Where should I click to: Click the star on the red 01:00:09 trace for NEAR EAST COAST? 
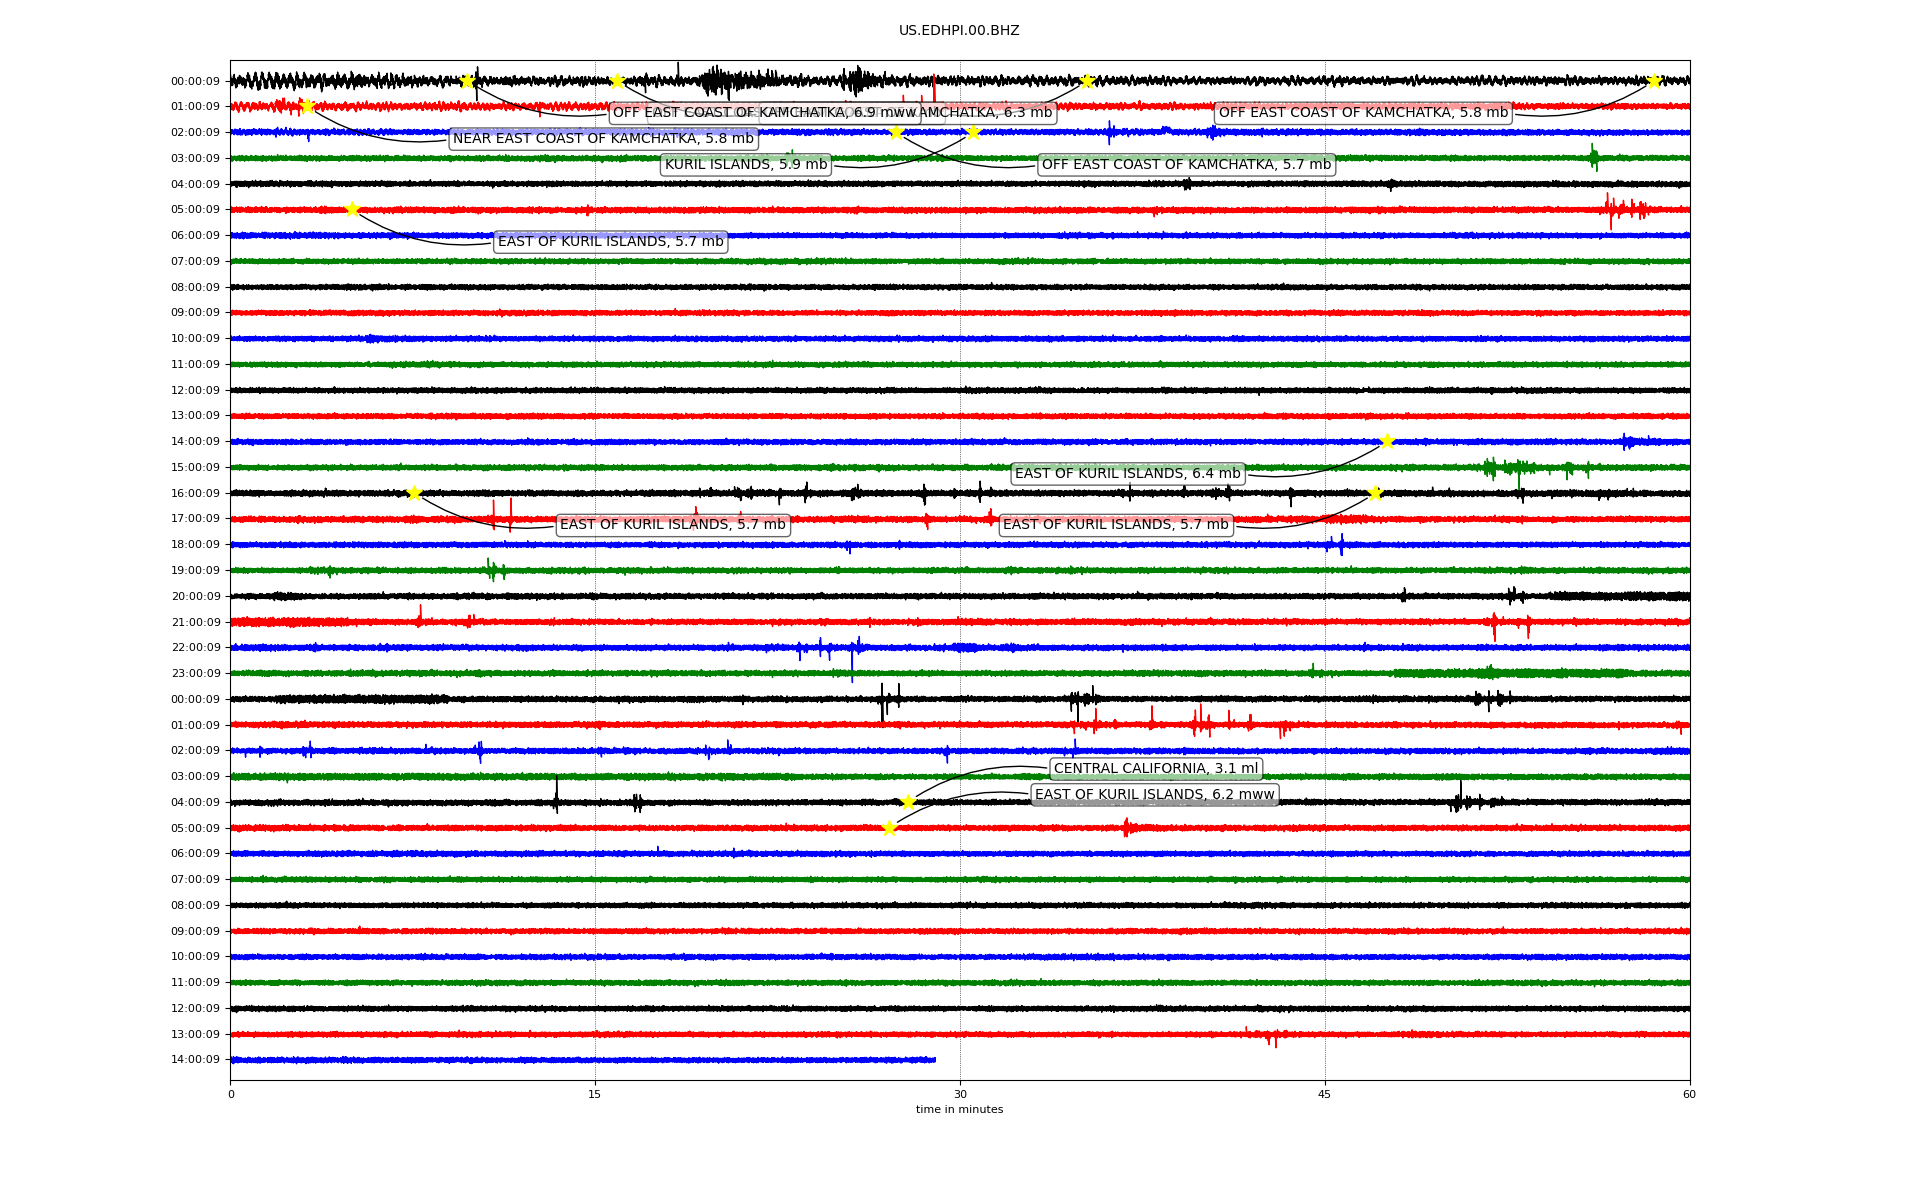coord(307,106)
